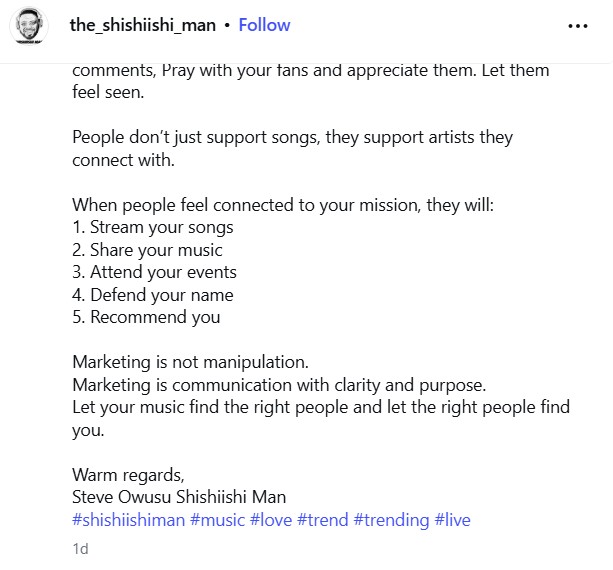
Task: Click the 'Defend your name' list item
Action: [x=152, y=295]
